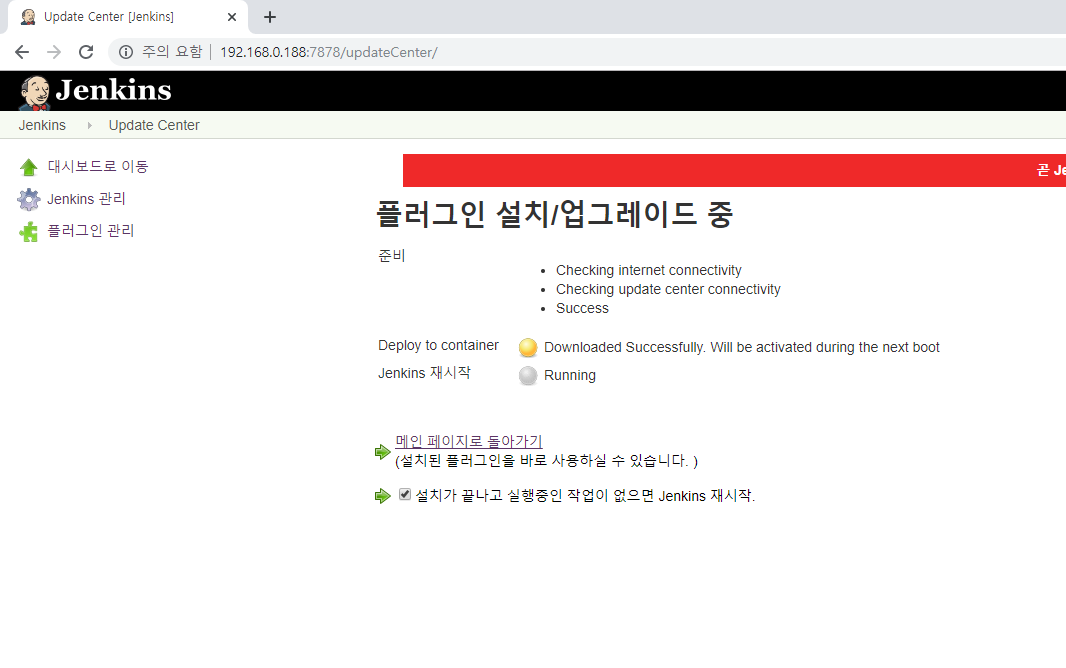Viewport: 1066px width, 668px height.
Task: Select the Update Center [Jenkins] browser tab
Action: (x=128, y=17)
